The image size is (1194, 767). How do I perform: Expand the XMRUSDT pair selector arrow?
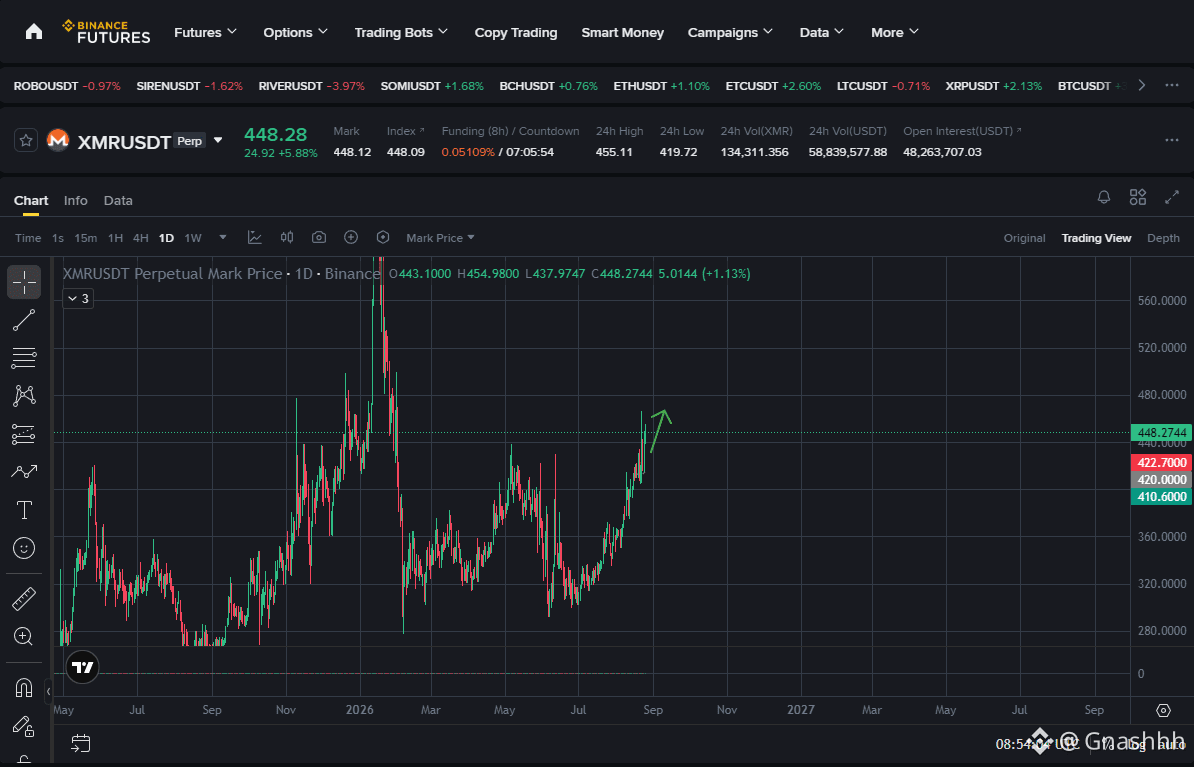click(x=218, y=140)
